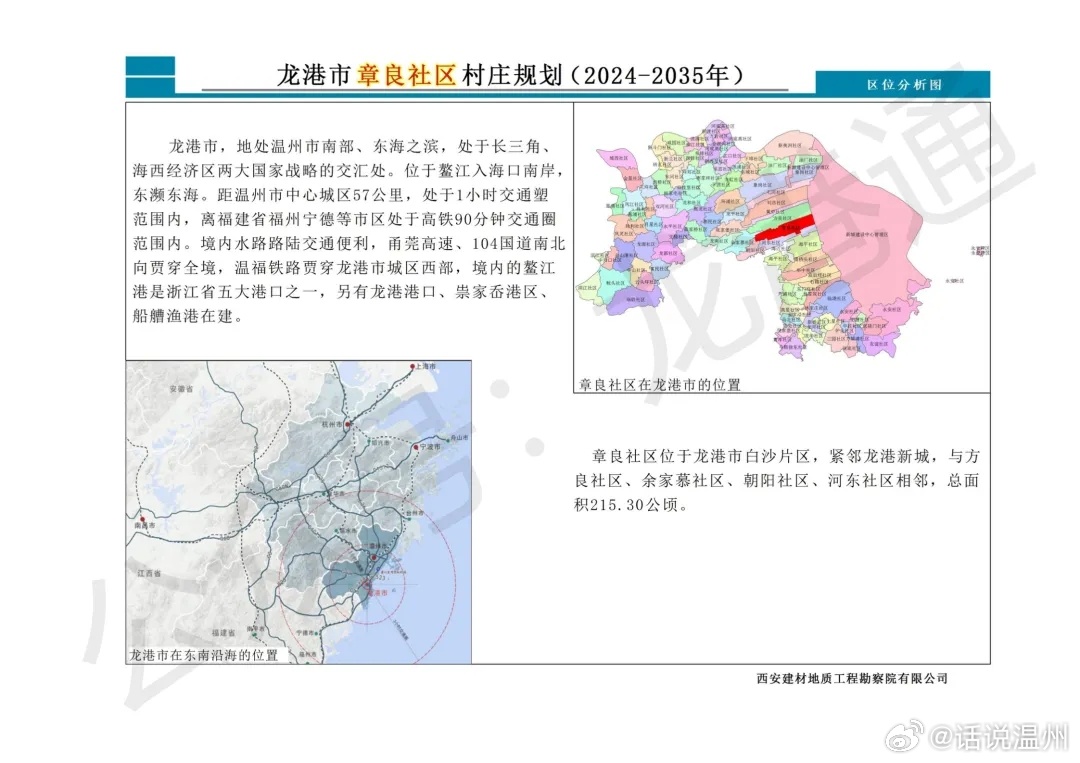Click the '台州市' label on the regional map

coord(415,513)
